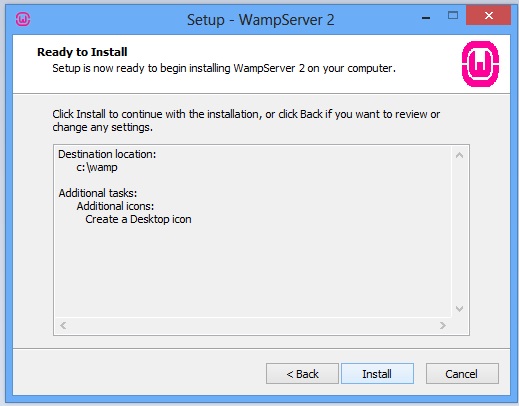The image size is (519, 406).
Task: Click the vertical scrollbar track in summary
Action: tap(460, 232)
